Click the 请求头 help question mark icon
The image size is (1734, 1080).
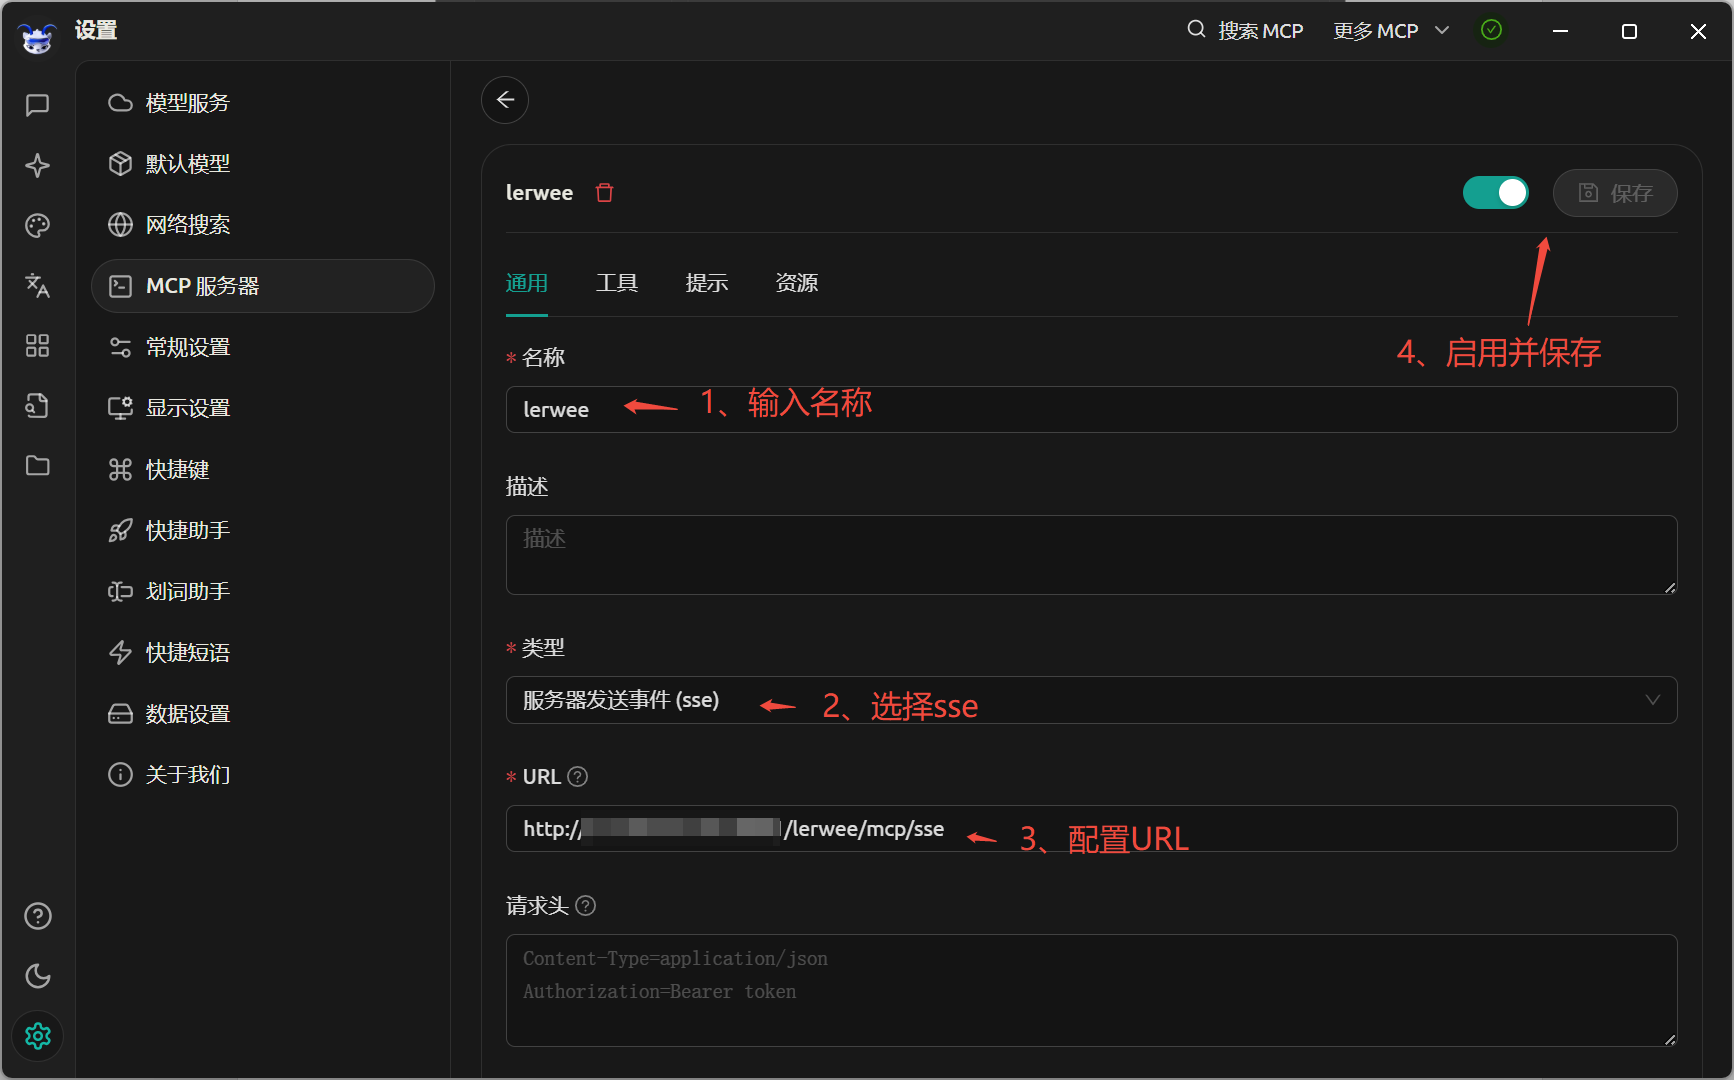tap(586, 905)
